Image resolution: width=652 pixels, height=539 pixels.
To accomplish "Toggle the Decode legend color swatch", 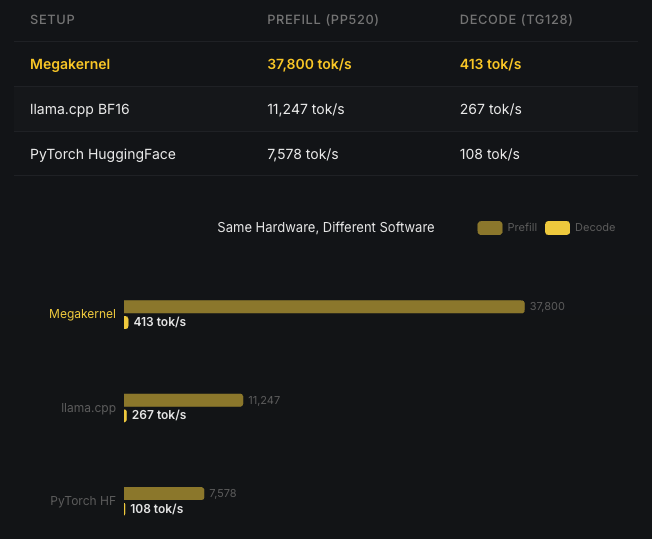I will click(x=557, y=228).
